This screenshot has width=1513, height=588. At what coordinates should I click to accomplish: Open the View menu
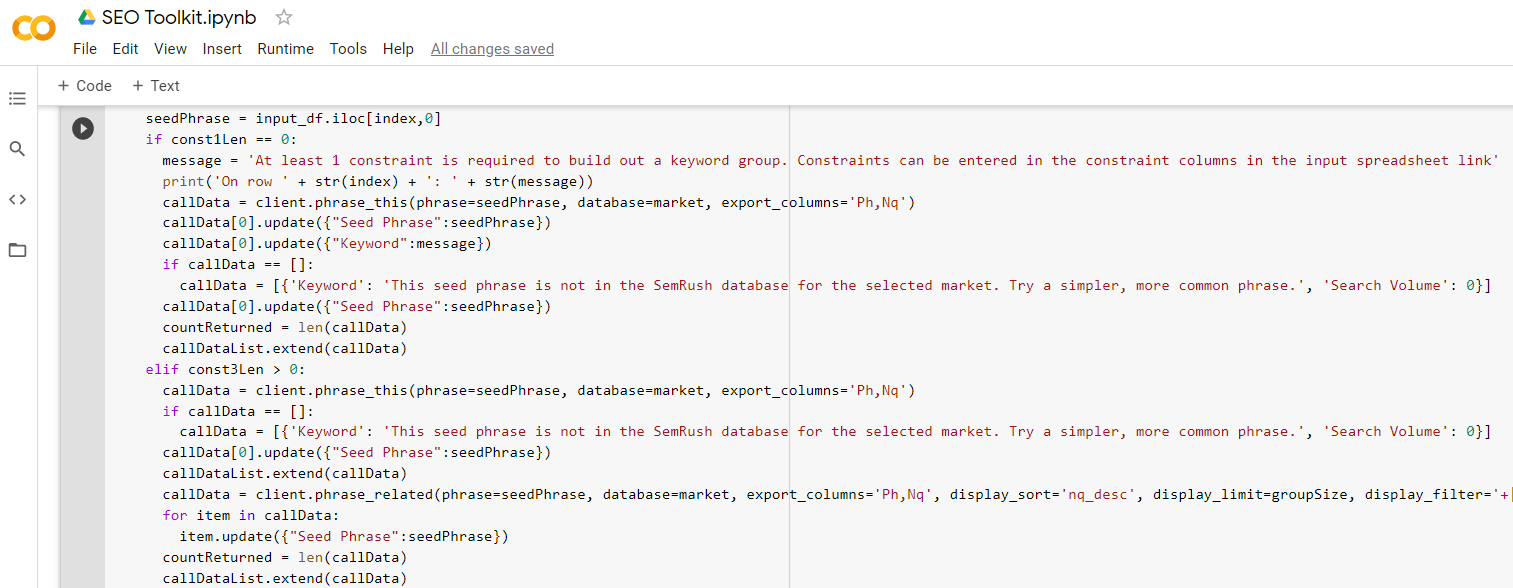point(170,49)
